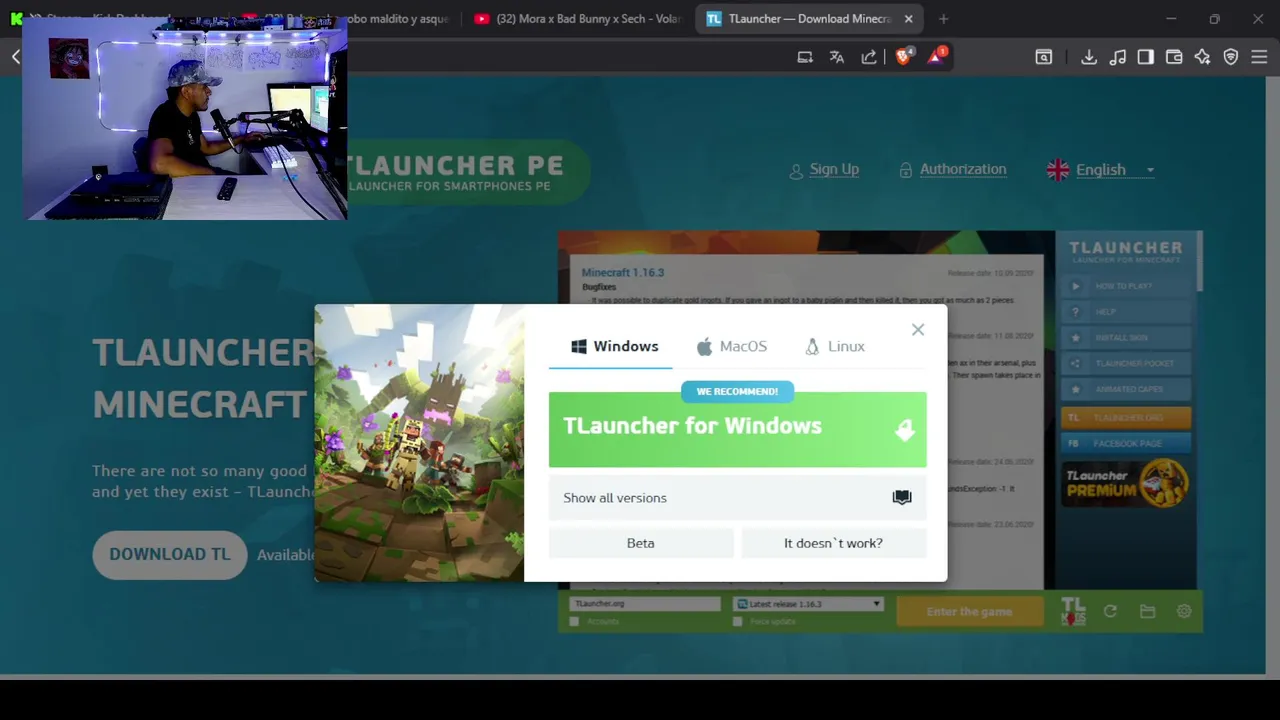Click the TLauncher favicon on active tab
The height and width of the screenshot is (720, 1280).
pos(714,19)
